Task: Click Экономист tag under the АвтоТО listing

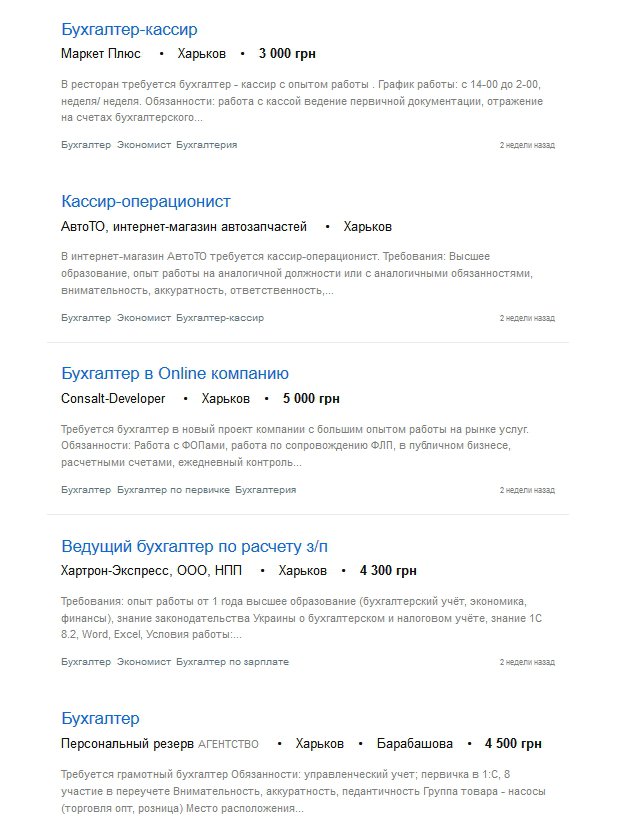Action: click(x=144, y=318)
